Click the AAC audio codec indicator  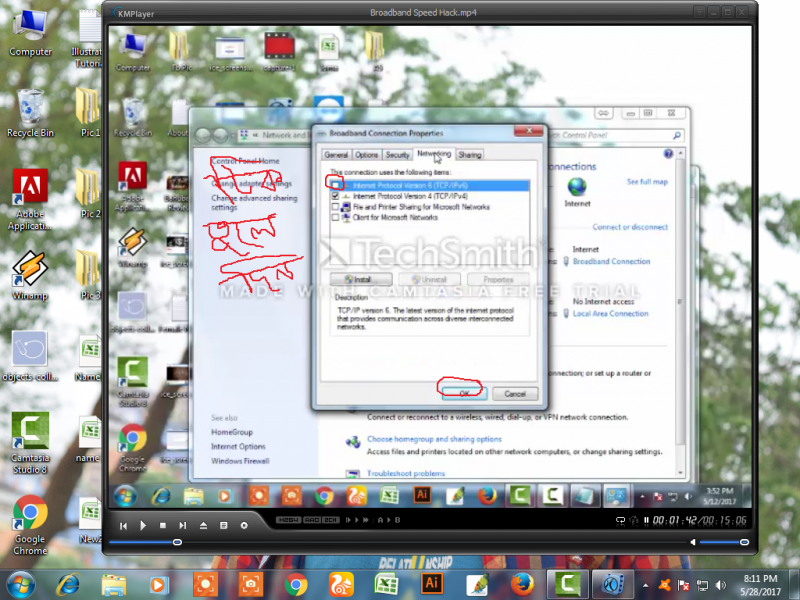pyautogui.click(x=312, y=520)
